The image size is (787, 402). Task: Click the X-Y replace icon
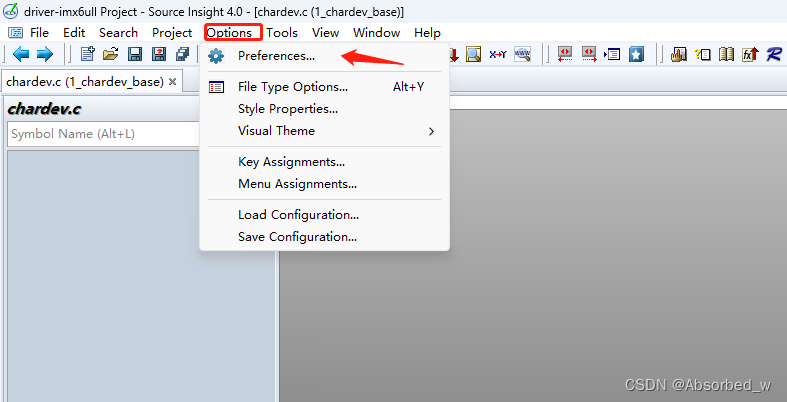click(498, 54)
